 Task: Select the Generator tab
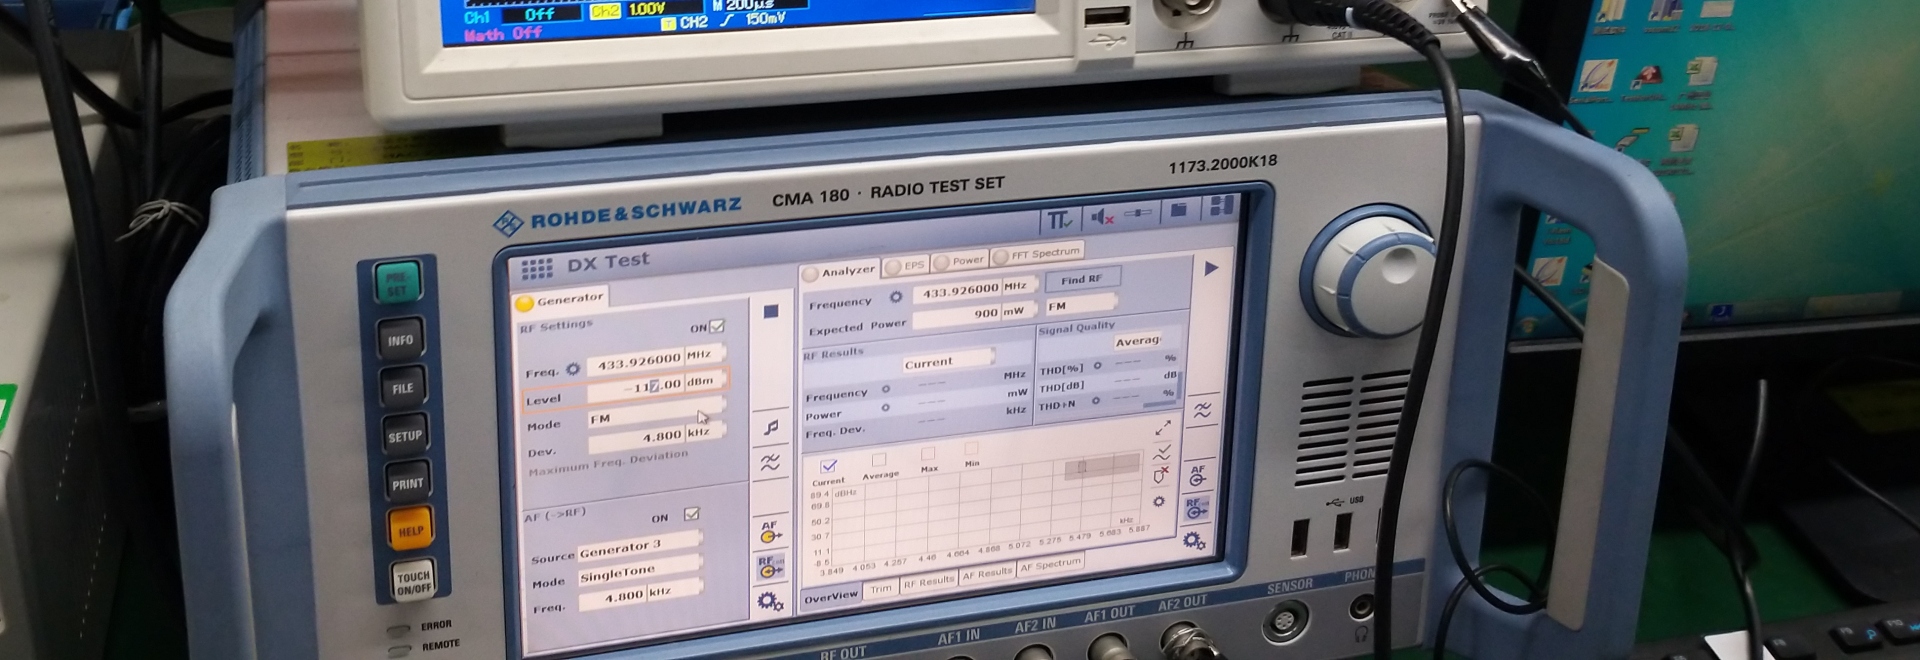pos(560,299)
